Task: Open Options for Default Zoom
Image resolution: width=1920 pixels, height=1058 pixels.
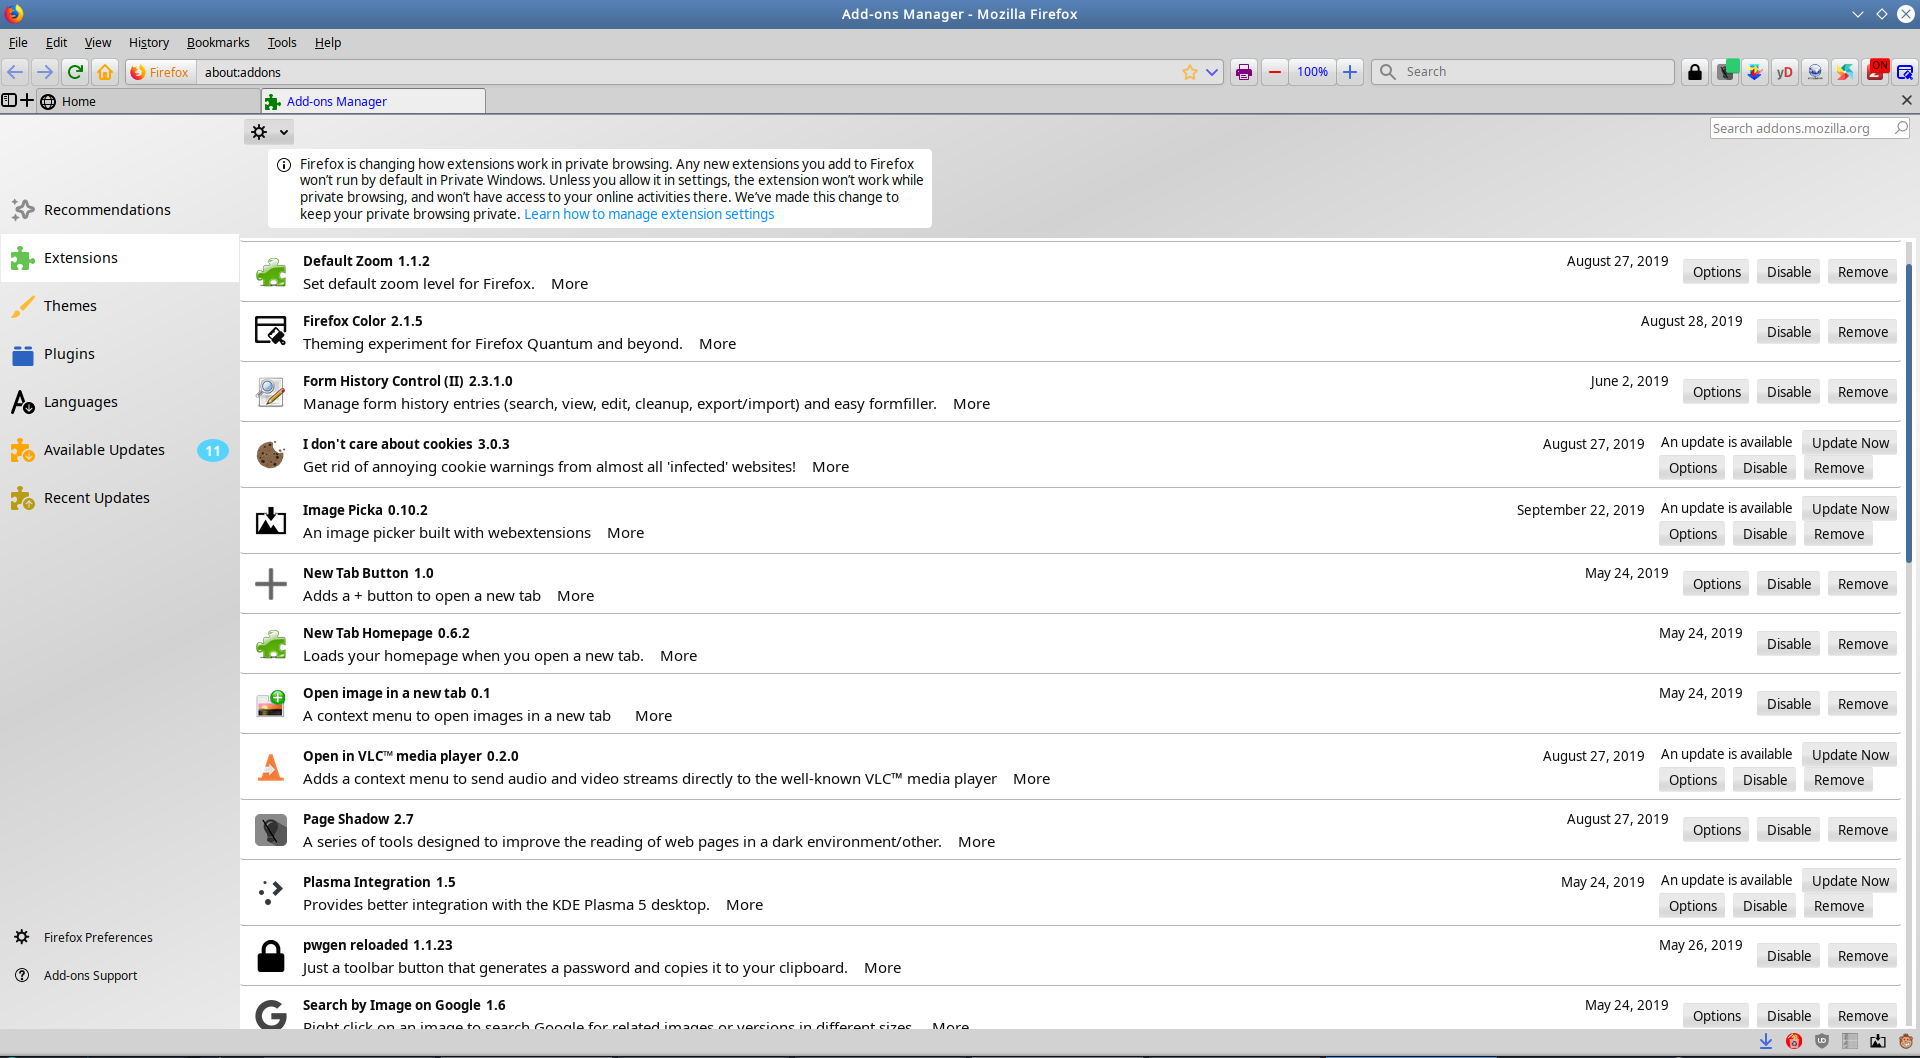Action: point(1716,272)
